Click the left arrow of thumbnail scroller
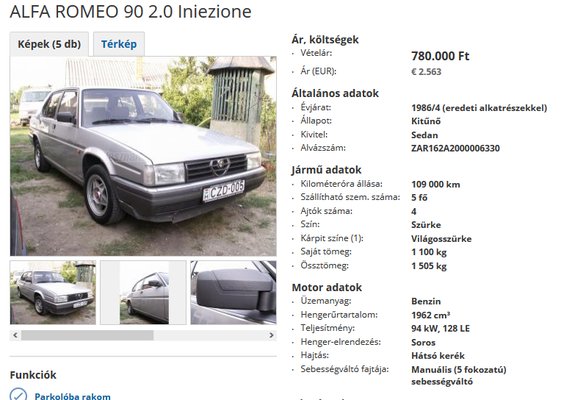572x400 pixels. click(x=15, y=335)
